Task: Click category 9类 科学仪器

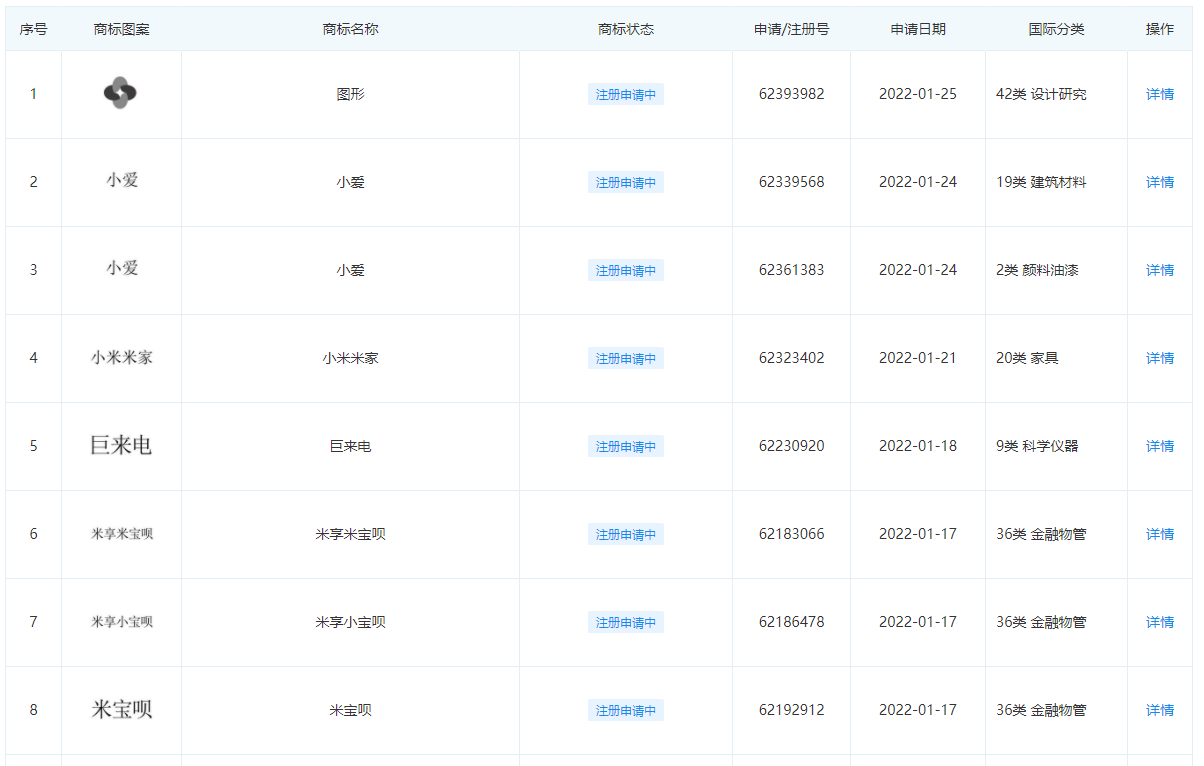Action: tap(1037, 446)
